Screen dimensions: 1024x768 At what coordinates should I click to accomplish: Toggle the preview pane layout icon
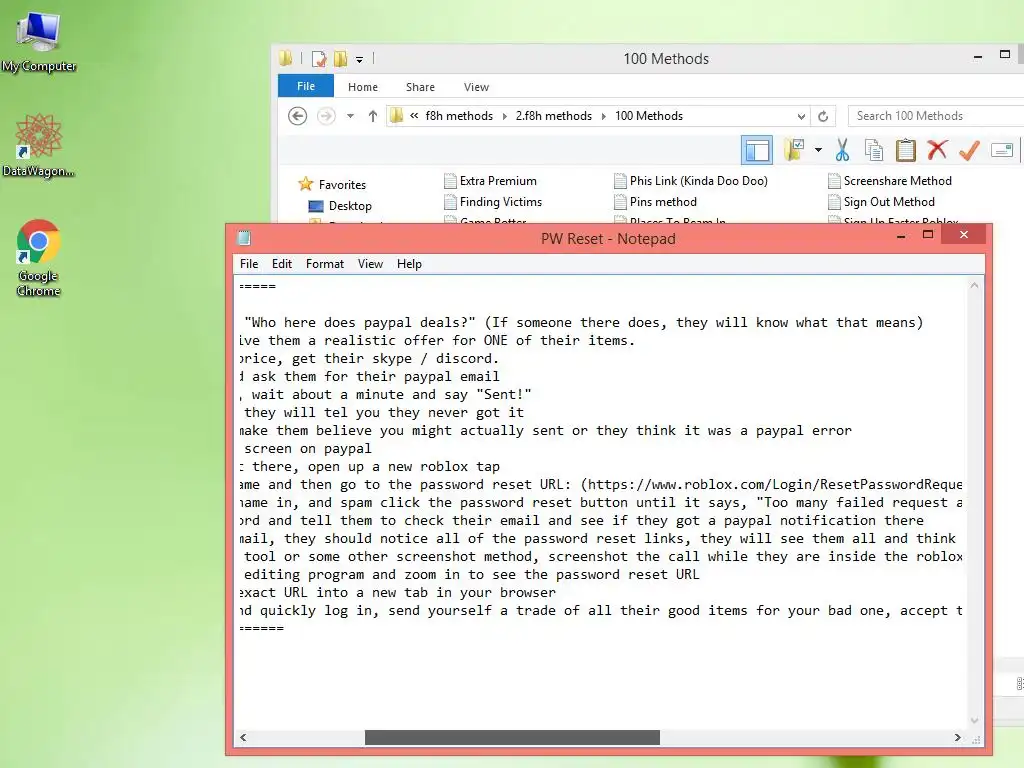757,150
